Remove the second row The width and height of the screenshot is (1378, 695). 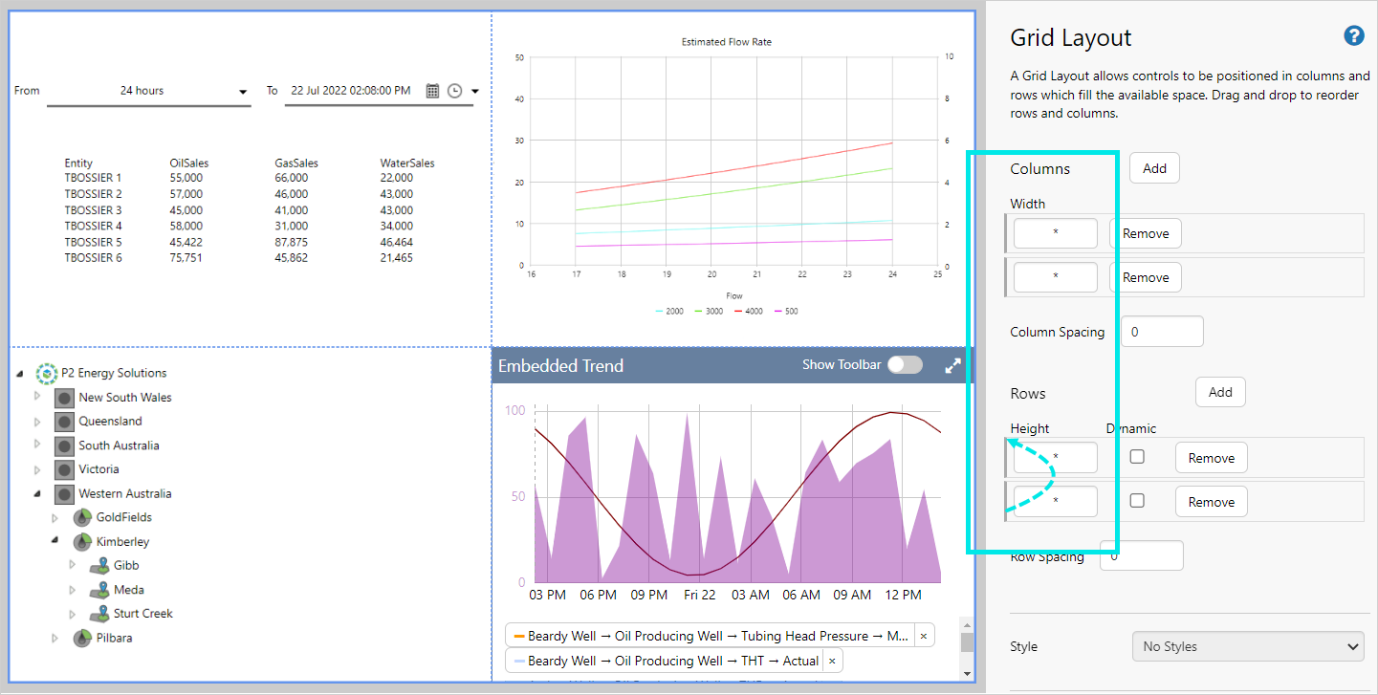tap(1211, 502)
